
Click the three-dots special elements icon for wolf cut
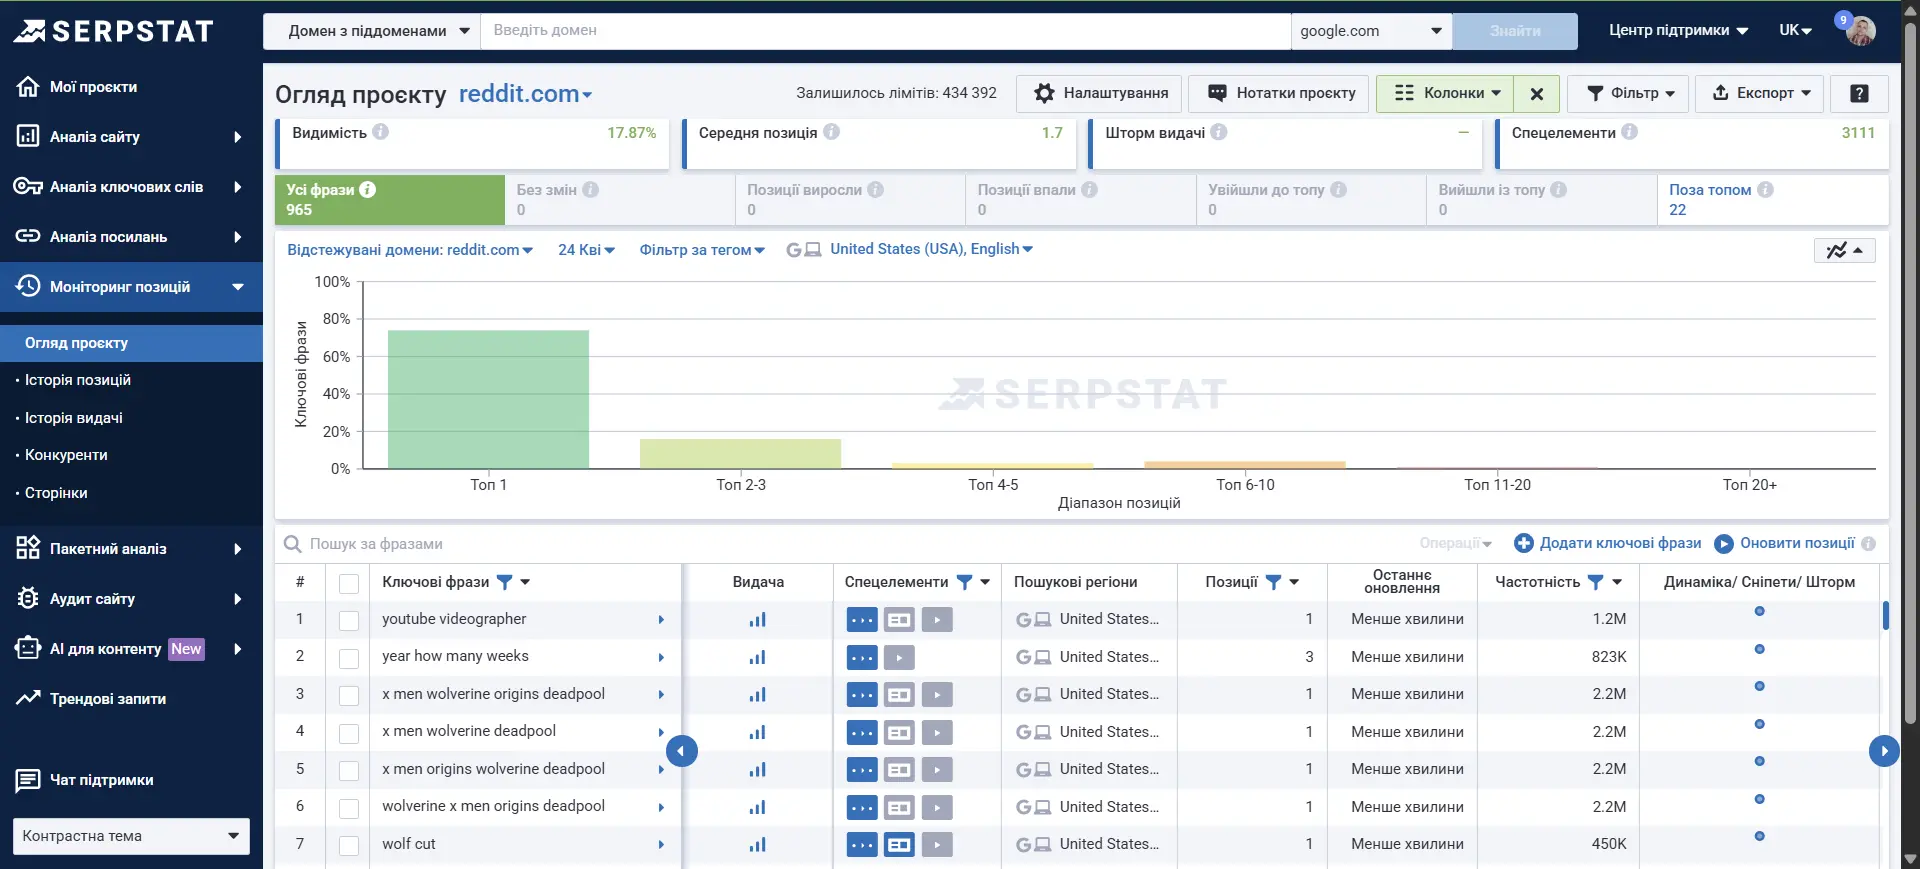(x=861, y=845)
